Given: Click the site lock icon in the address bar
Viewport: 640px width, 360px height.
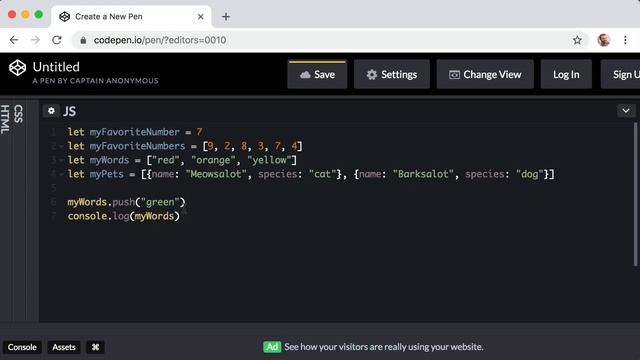Looking at the screenshot, I should click(x=83, y=40).
